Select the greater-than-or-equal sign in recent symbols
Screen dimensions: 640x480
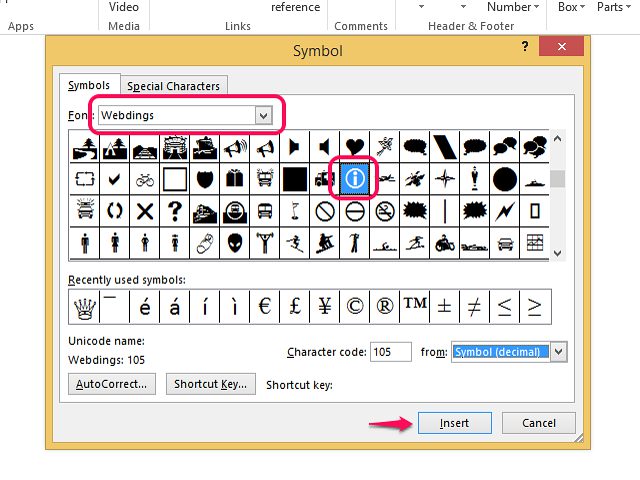pos(535,307)
